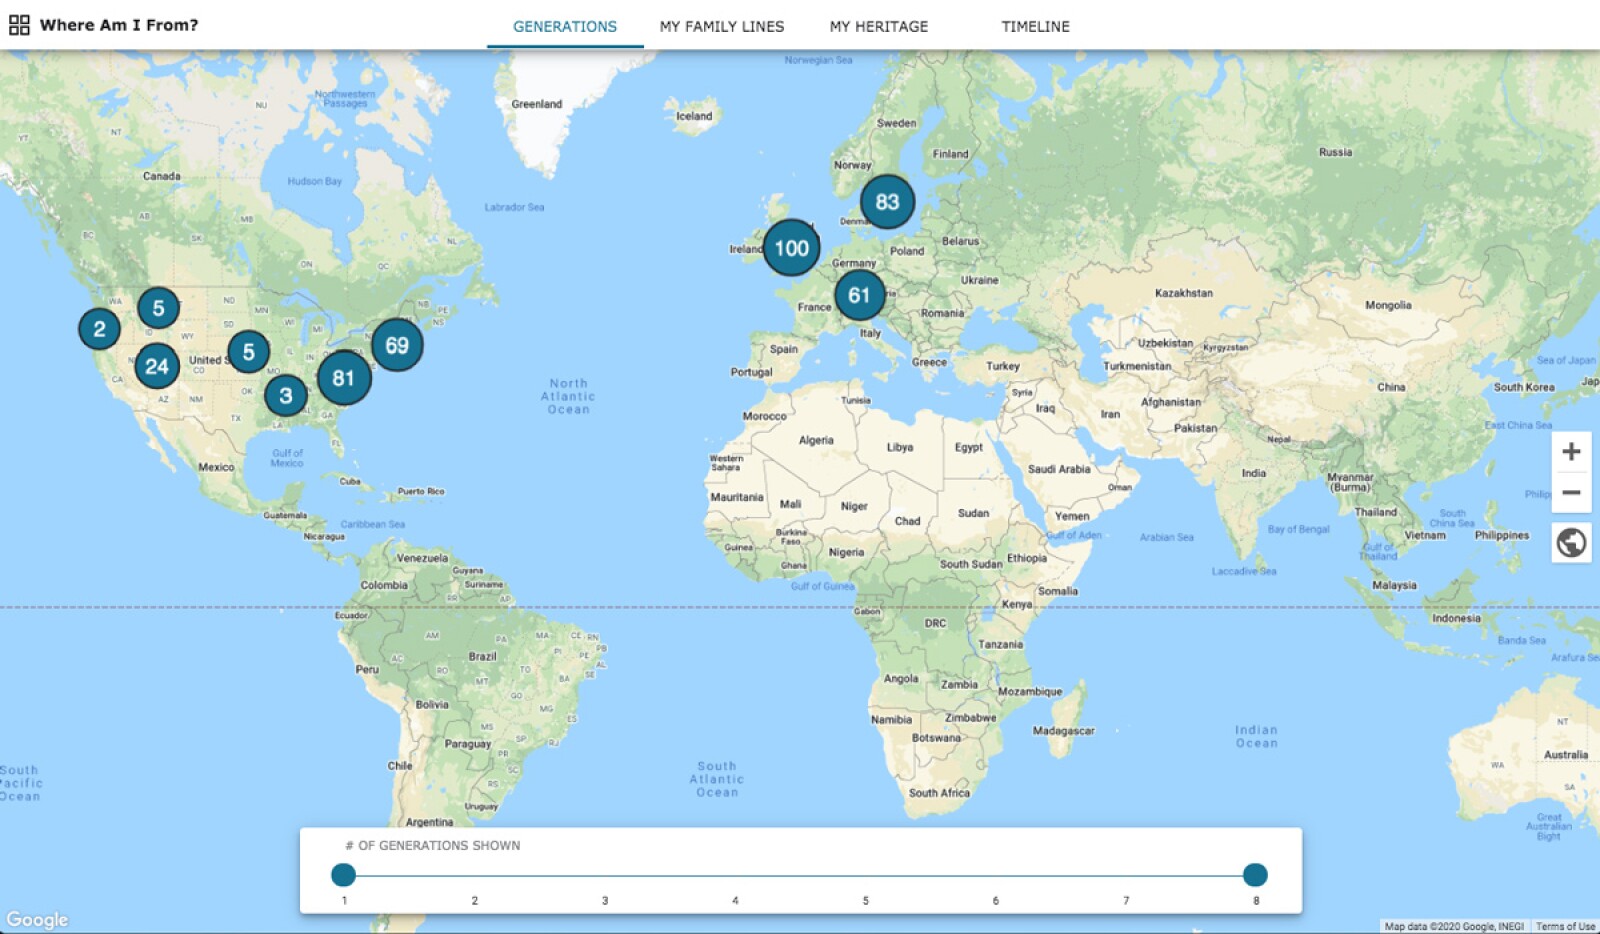Select the cluster marker labeled 2

pyautogui.click(x=99, y=329)
